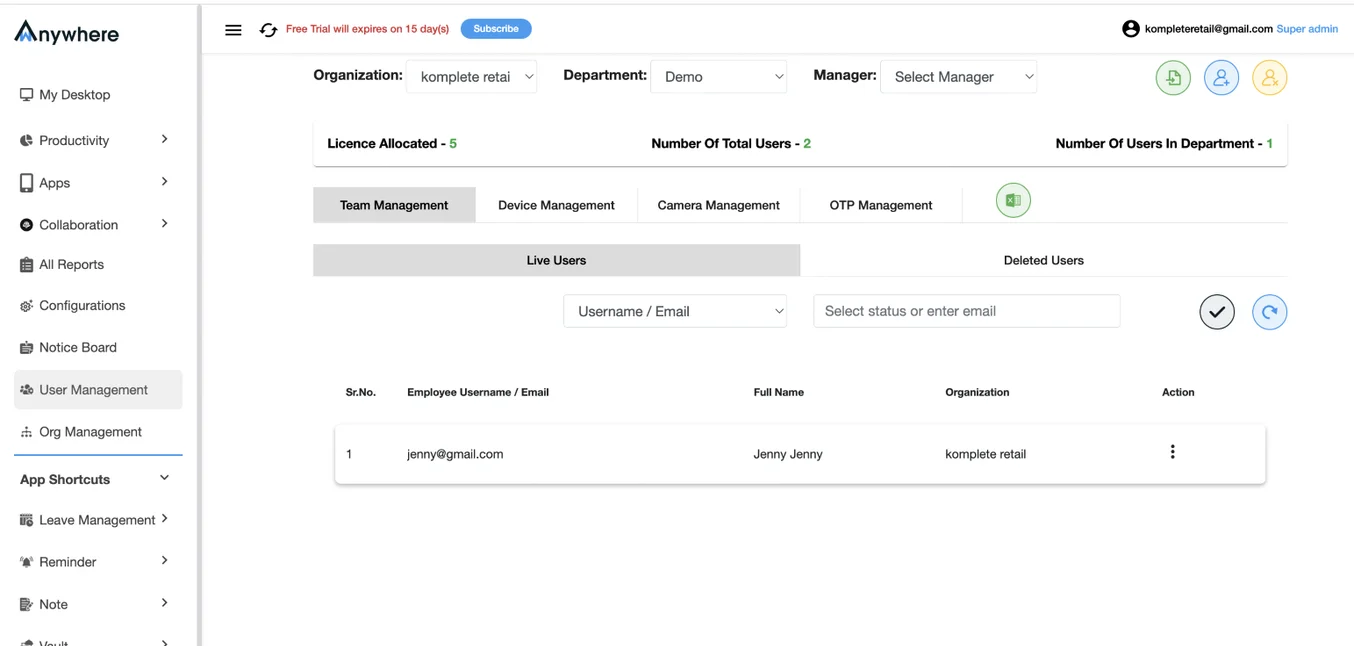Viewport: 1354px width, 646px height.
Task: Apply filter with the checkmark icon
Action: (x=1217, y=312)
